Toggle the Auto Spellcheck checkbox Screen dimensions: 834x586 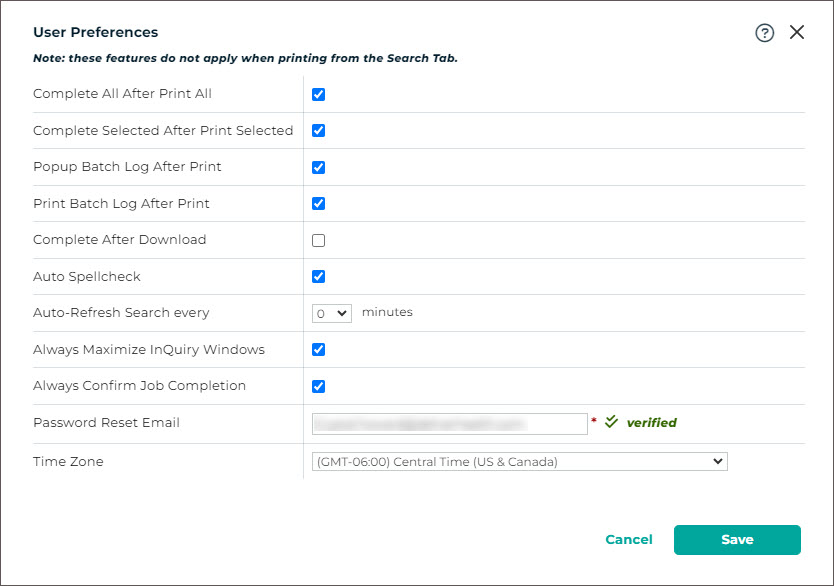(319, 277)
